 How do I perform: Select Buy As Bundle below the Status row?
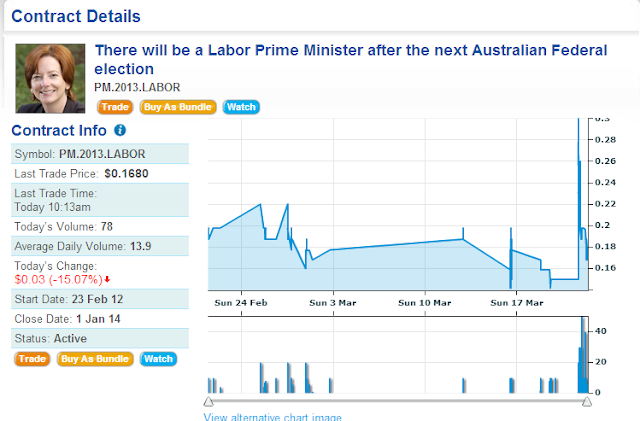tap(95, 359)
